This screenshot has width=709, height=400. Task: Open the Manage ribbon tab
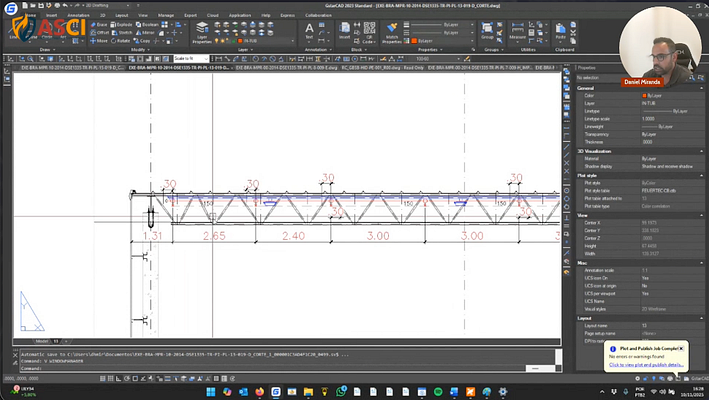point(166,15)
